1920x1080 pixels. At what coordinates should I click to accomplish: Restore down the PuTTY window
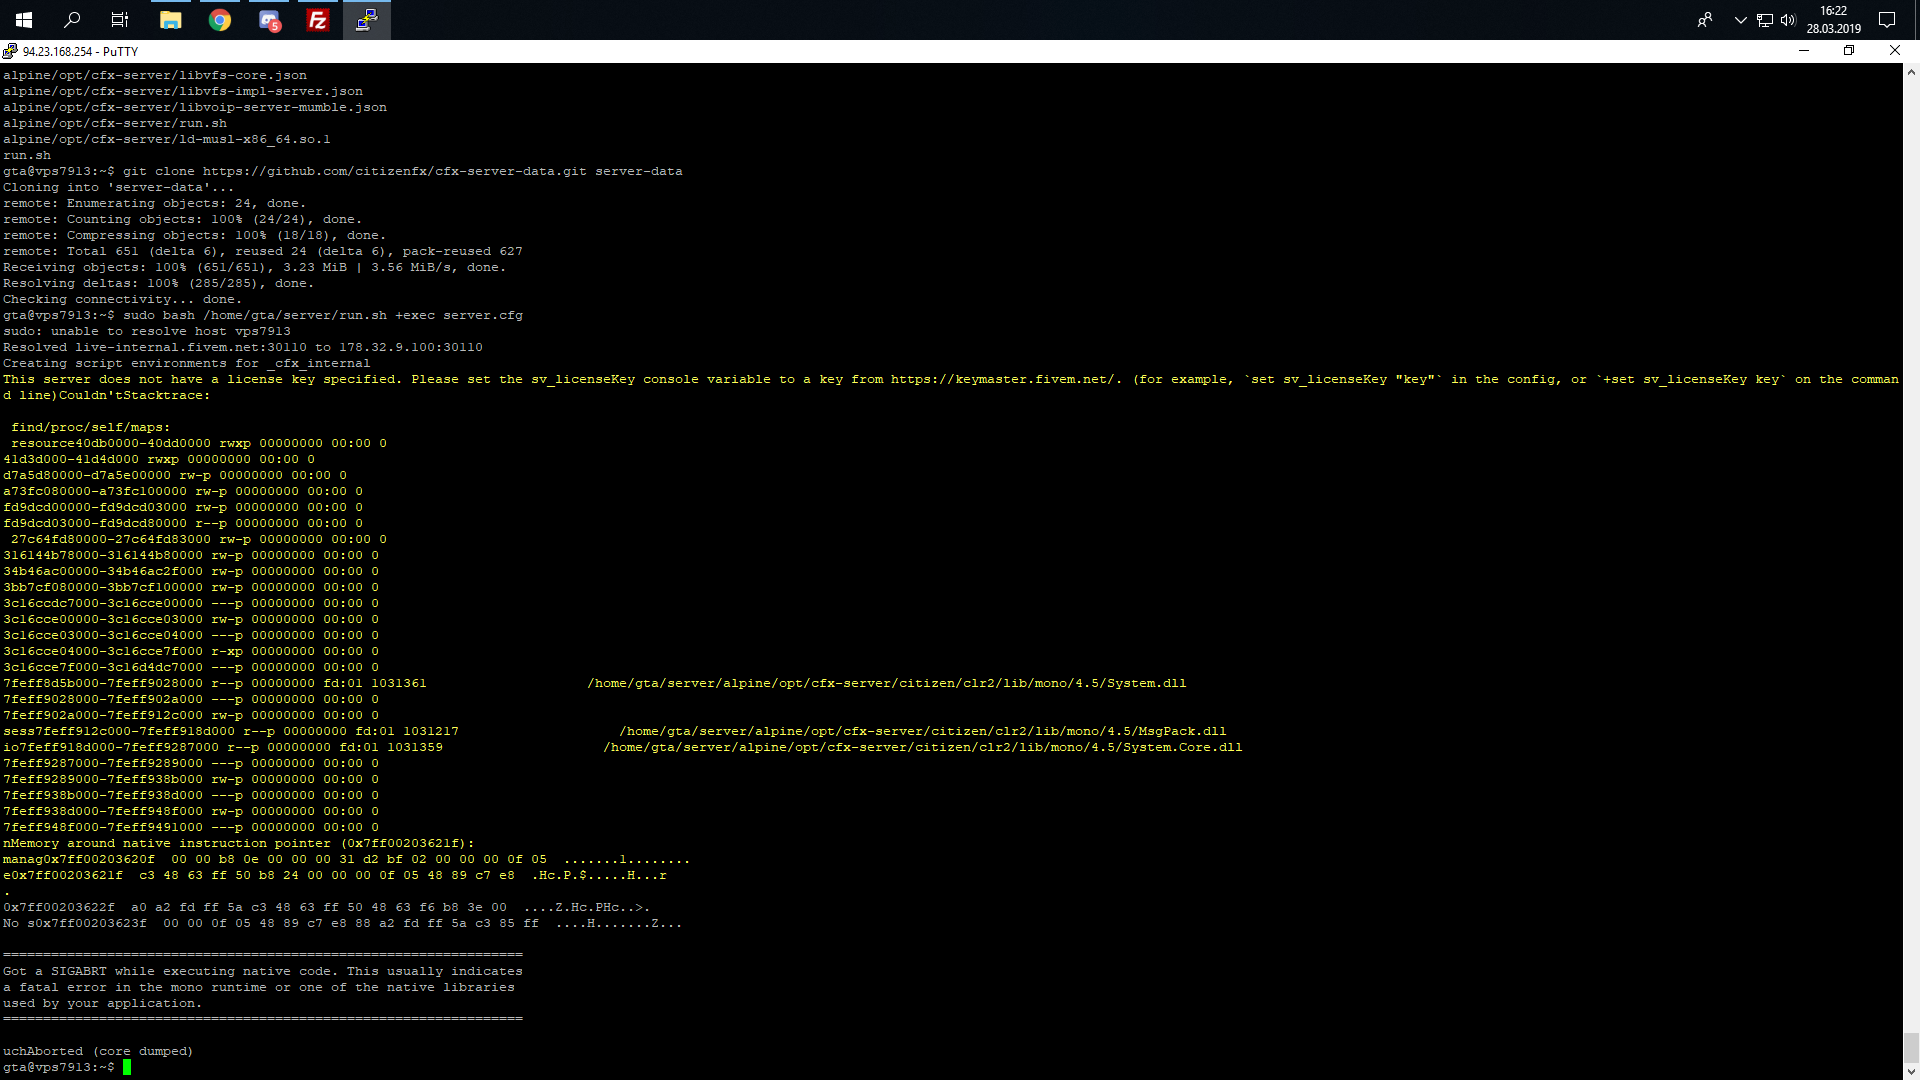(x=1849, y=51)
